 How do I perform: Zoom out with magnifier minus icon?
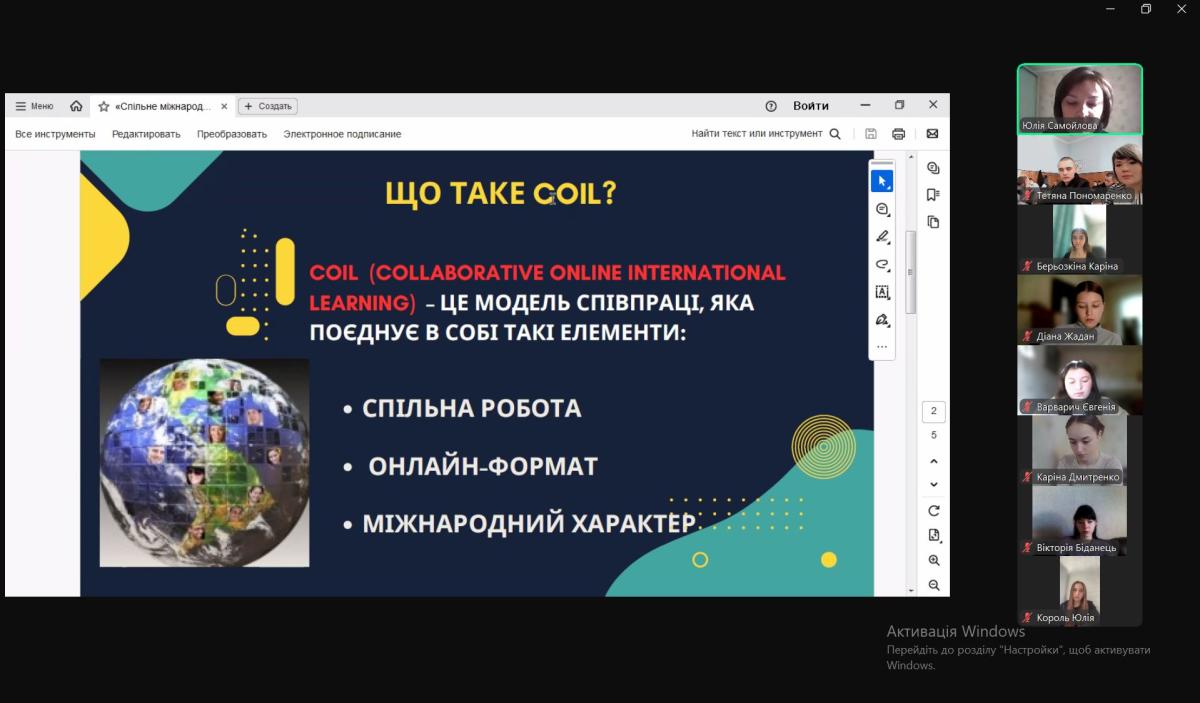[x=934, y=586]
